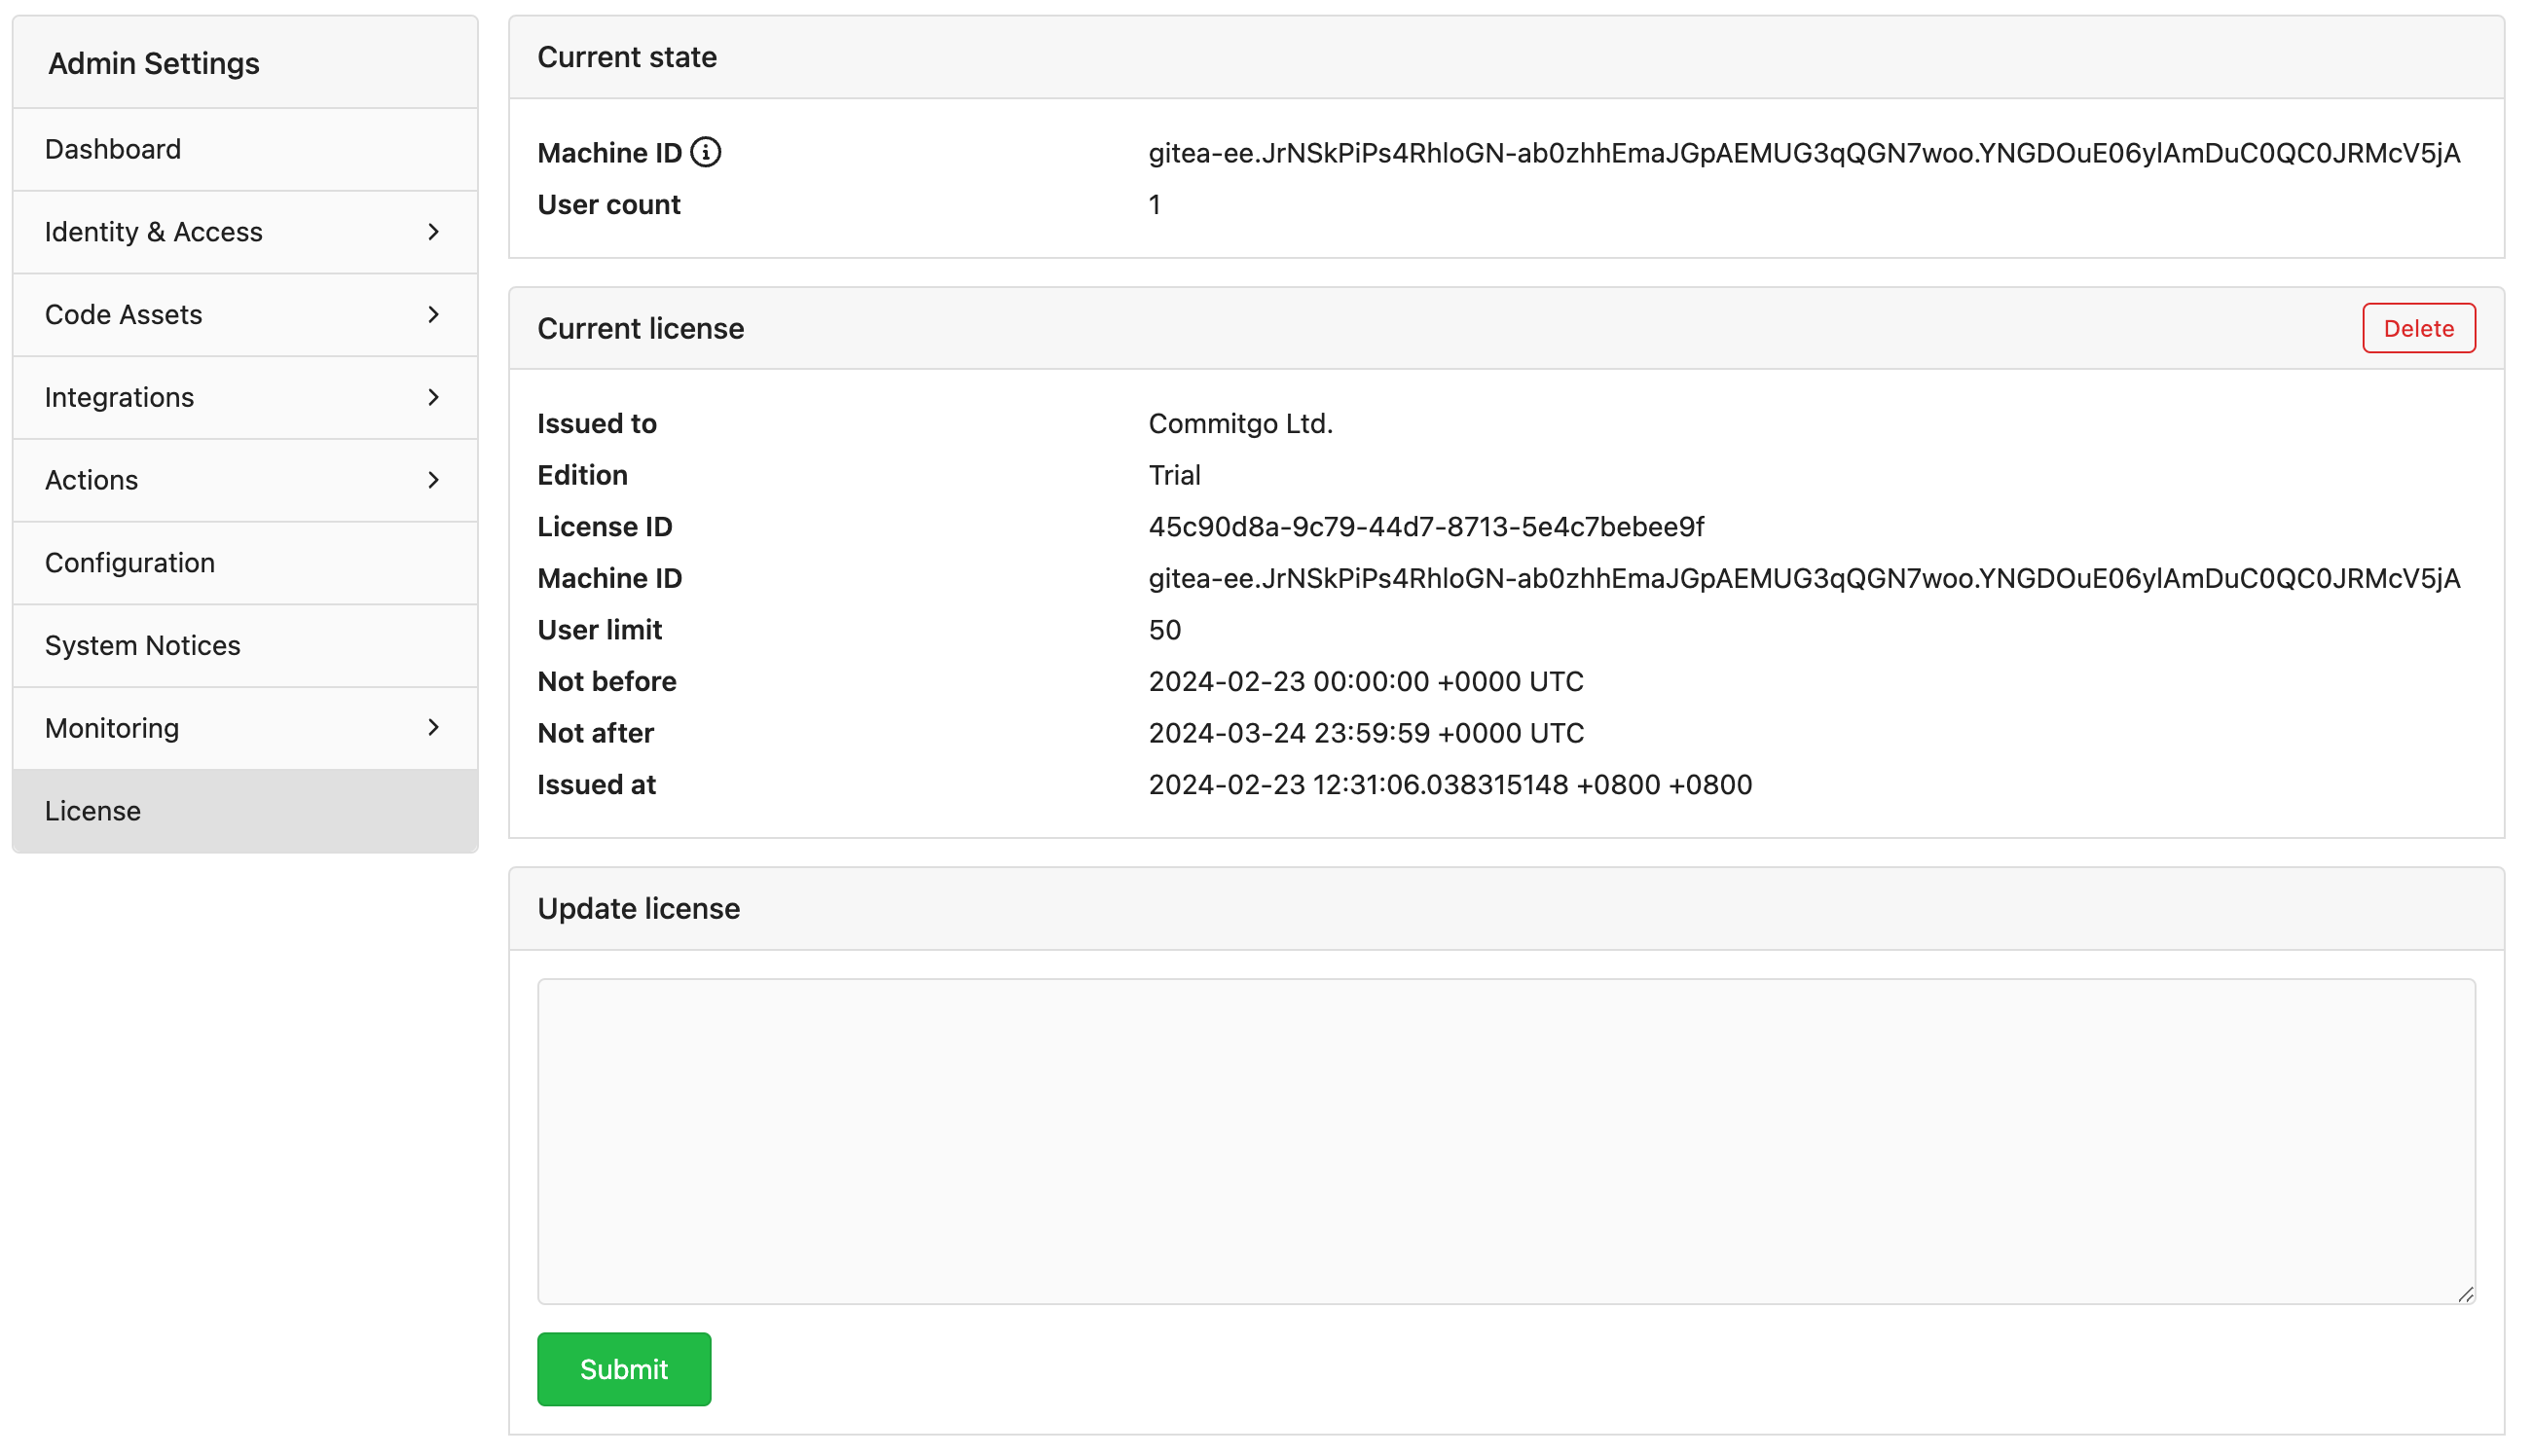The height and width of the screenshot is (1456, 2533).
Task: Expand the Identity & Access section
Action: coord(153,231)
